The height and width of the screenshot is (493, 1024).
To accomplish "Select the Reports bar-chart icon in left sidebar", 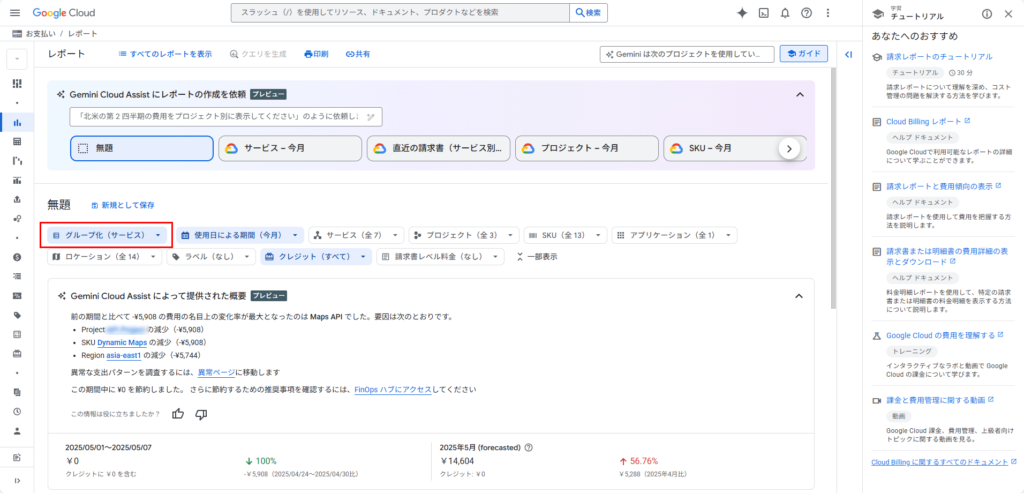I will [x=17, y=122].
